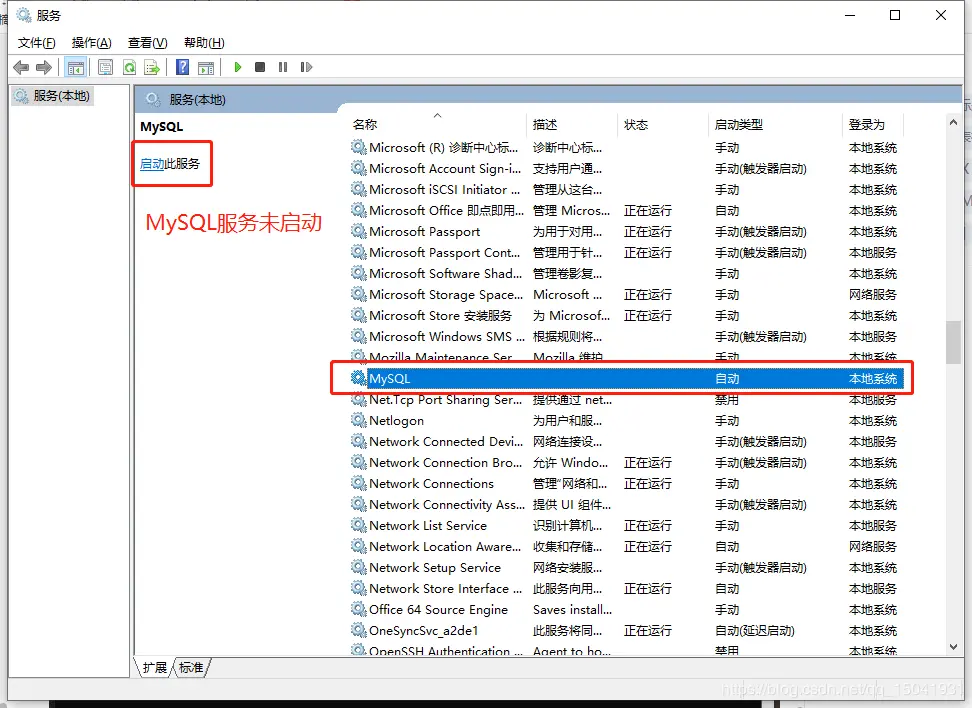
Task: Click the 自动(延迟启动) cell of OneSyncSvc_a2de1
Action: click(754, 631)
